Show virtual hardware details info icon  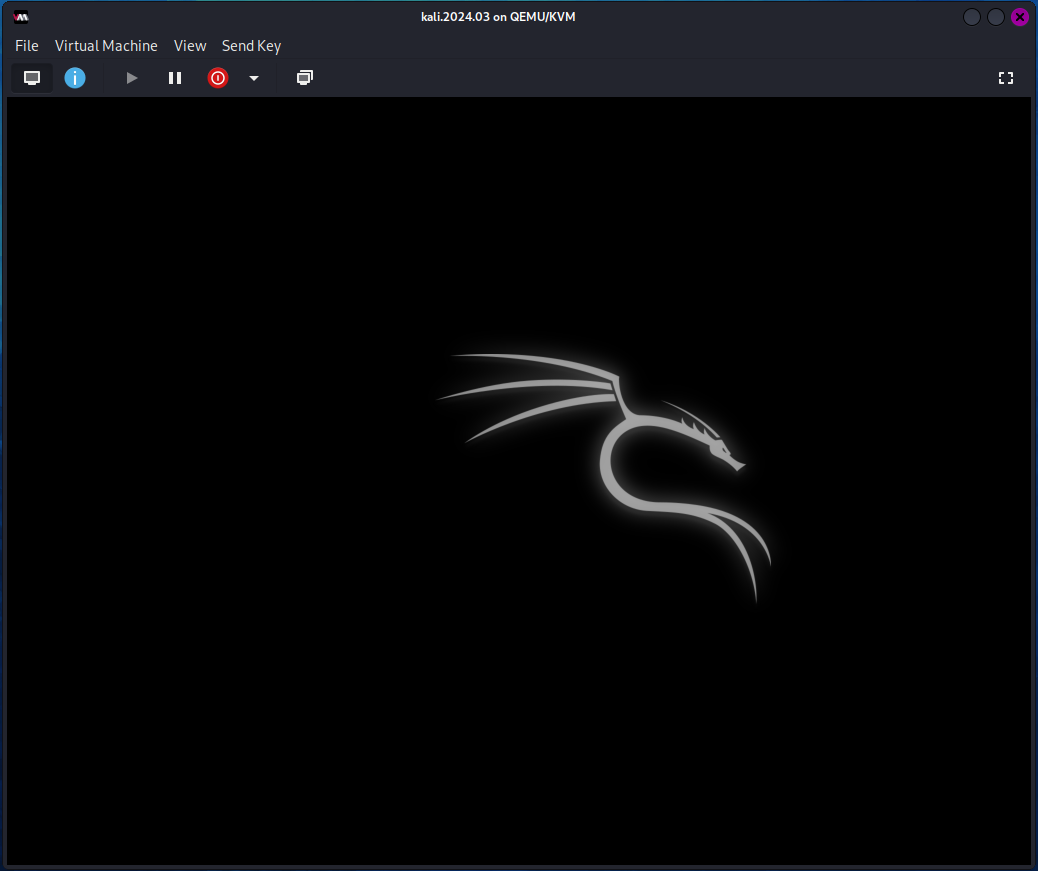point(75,78)
